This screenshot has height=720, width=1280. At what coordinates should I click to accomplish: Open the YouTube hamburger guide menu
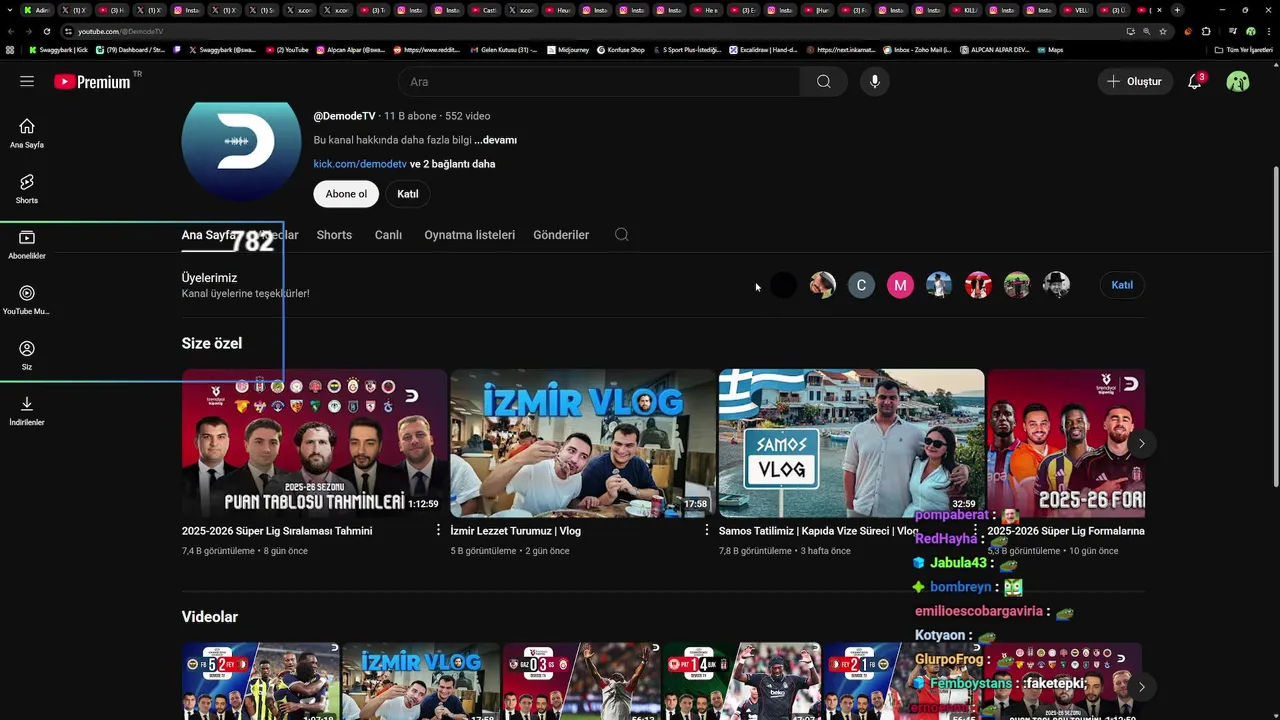click(27, 82)
